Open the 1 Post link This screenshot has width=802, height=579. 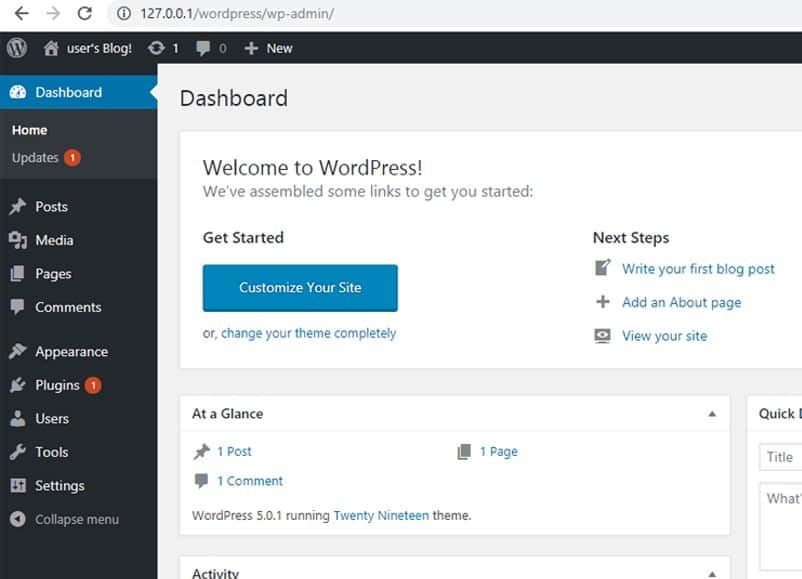(x=234, y=452)
